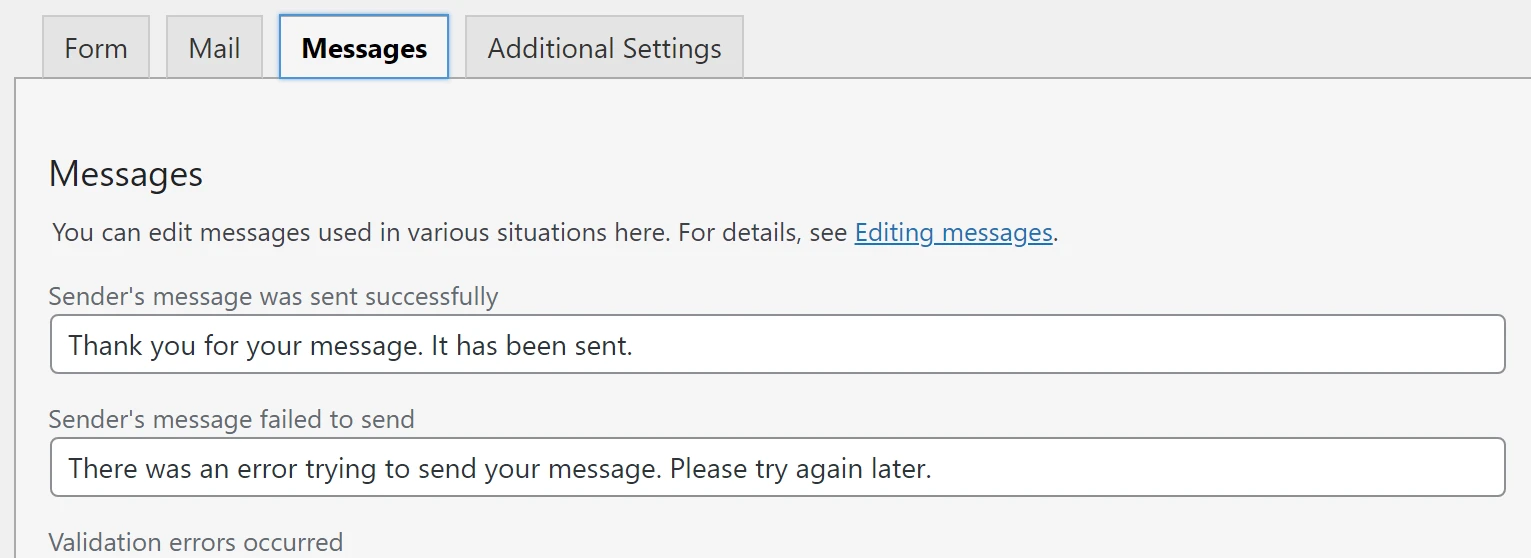Go to the Additional Settings tab

tap(604, 48)
